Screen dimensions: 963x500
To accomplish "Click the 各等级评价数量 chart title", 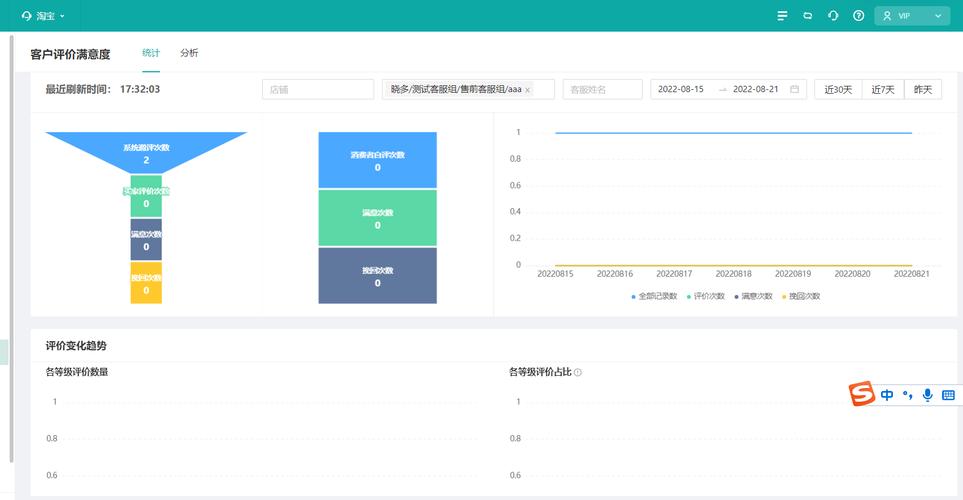I will [x=77, y=372].
